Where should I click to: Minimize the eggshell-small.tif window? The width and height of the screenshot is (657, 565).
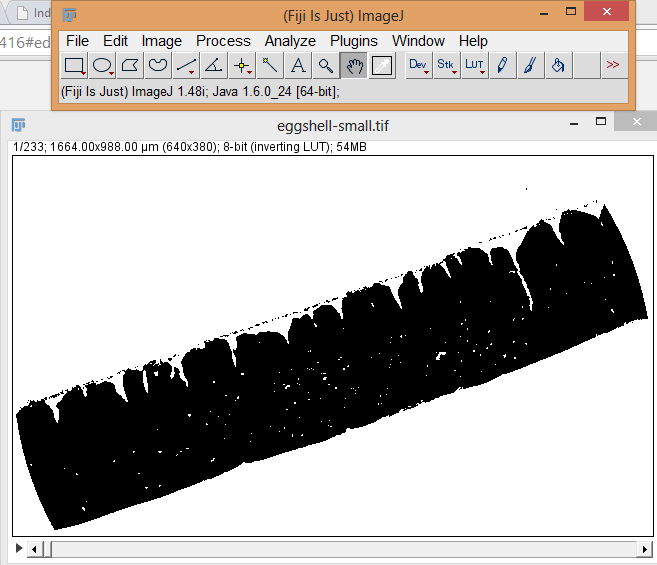coord(574,124)
